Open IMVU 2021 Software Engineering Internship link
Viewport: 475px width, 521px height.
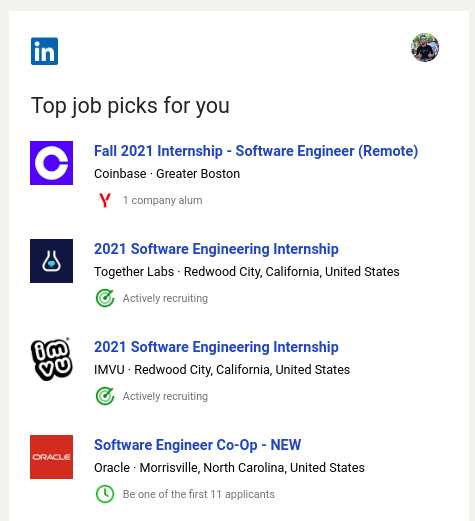(x=216, y=347)
